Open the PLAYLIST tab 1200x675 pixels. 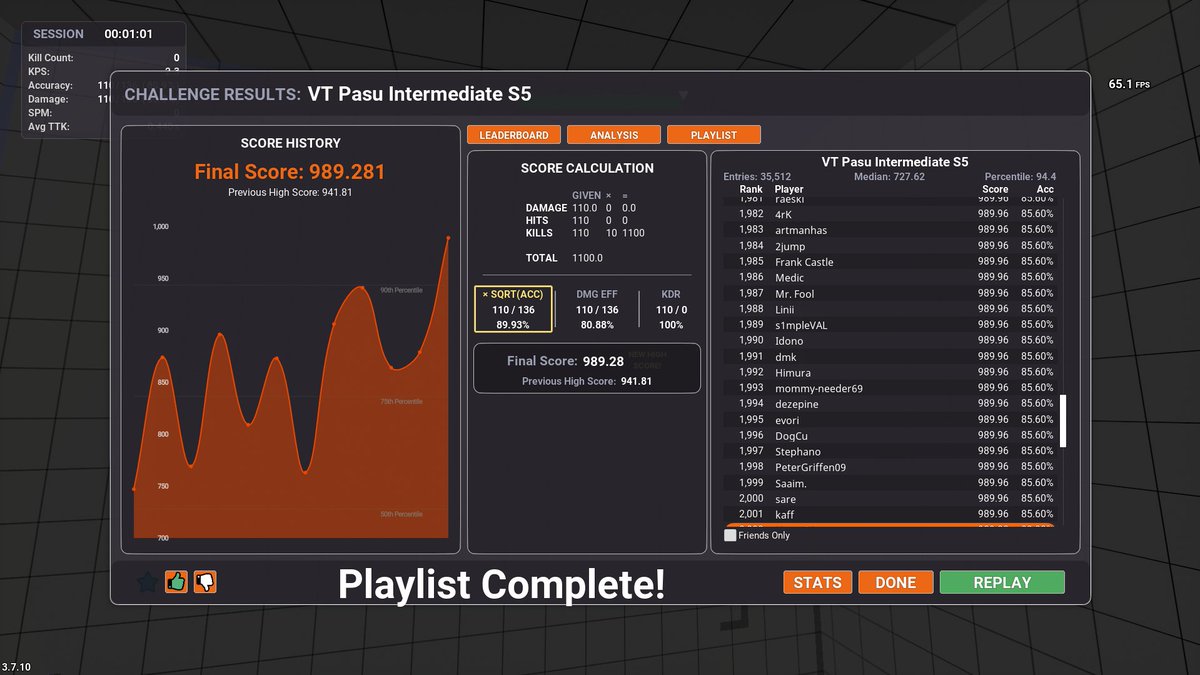coord(713,134)
